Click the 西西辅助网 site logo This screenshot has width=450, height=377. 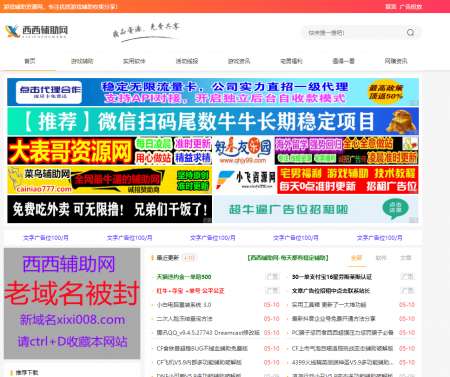[37, 31]
